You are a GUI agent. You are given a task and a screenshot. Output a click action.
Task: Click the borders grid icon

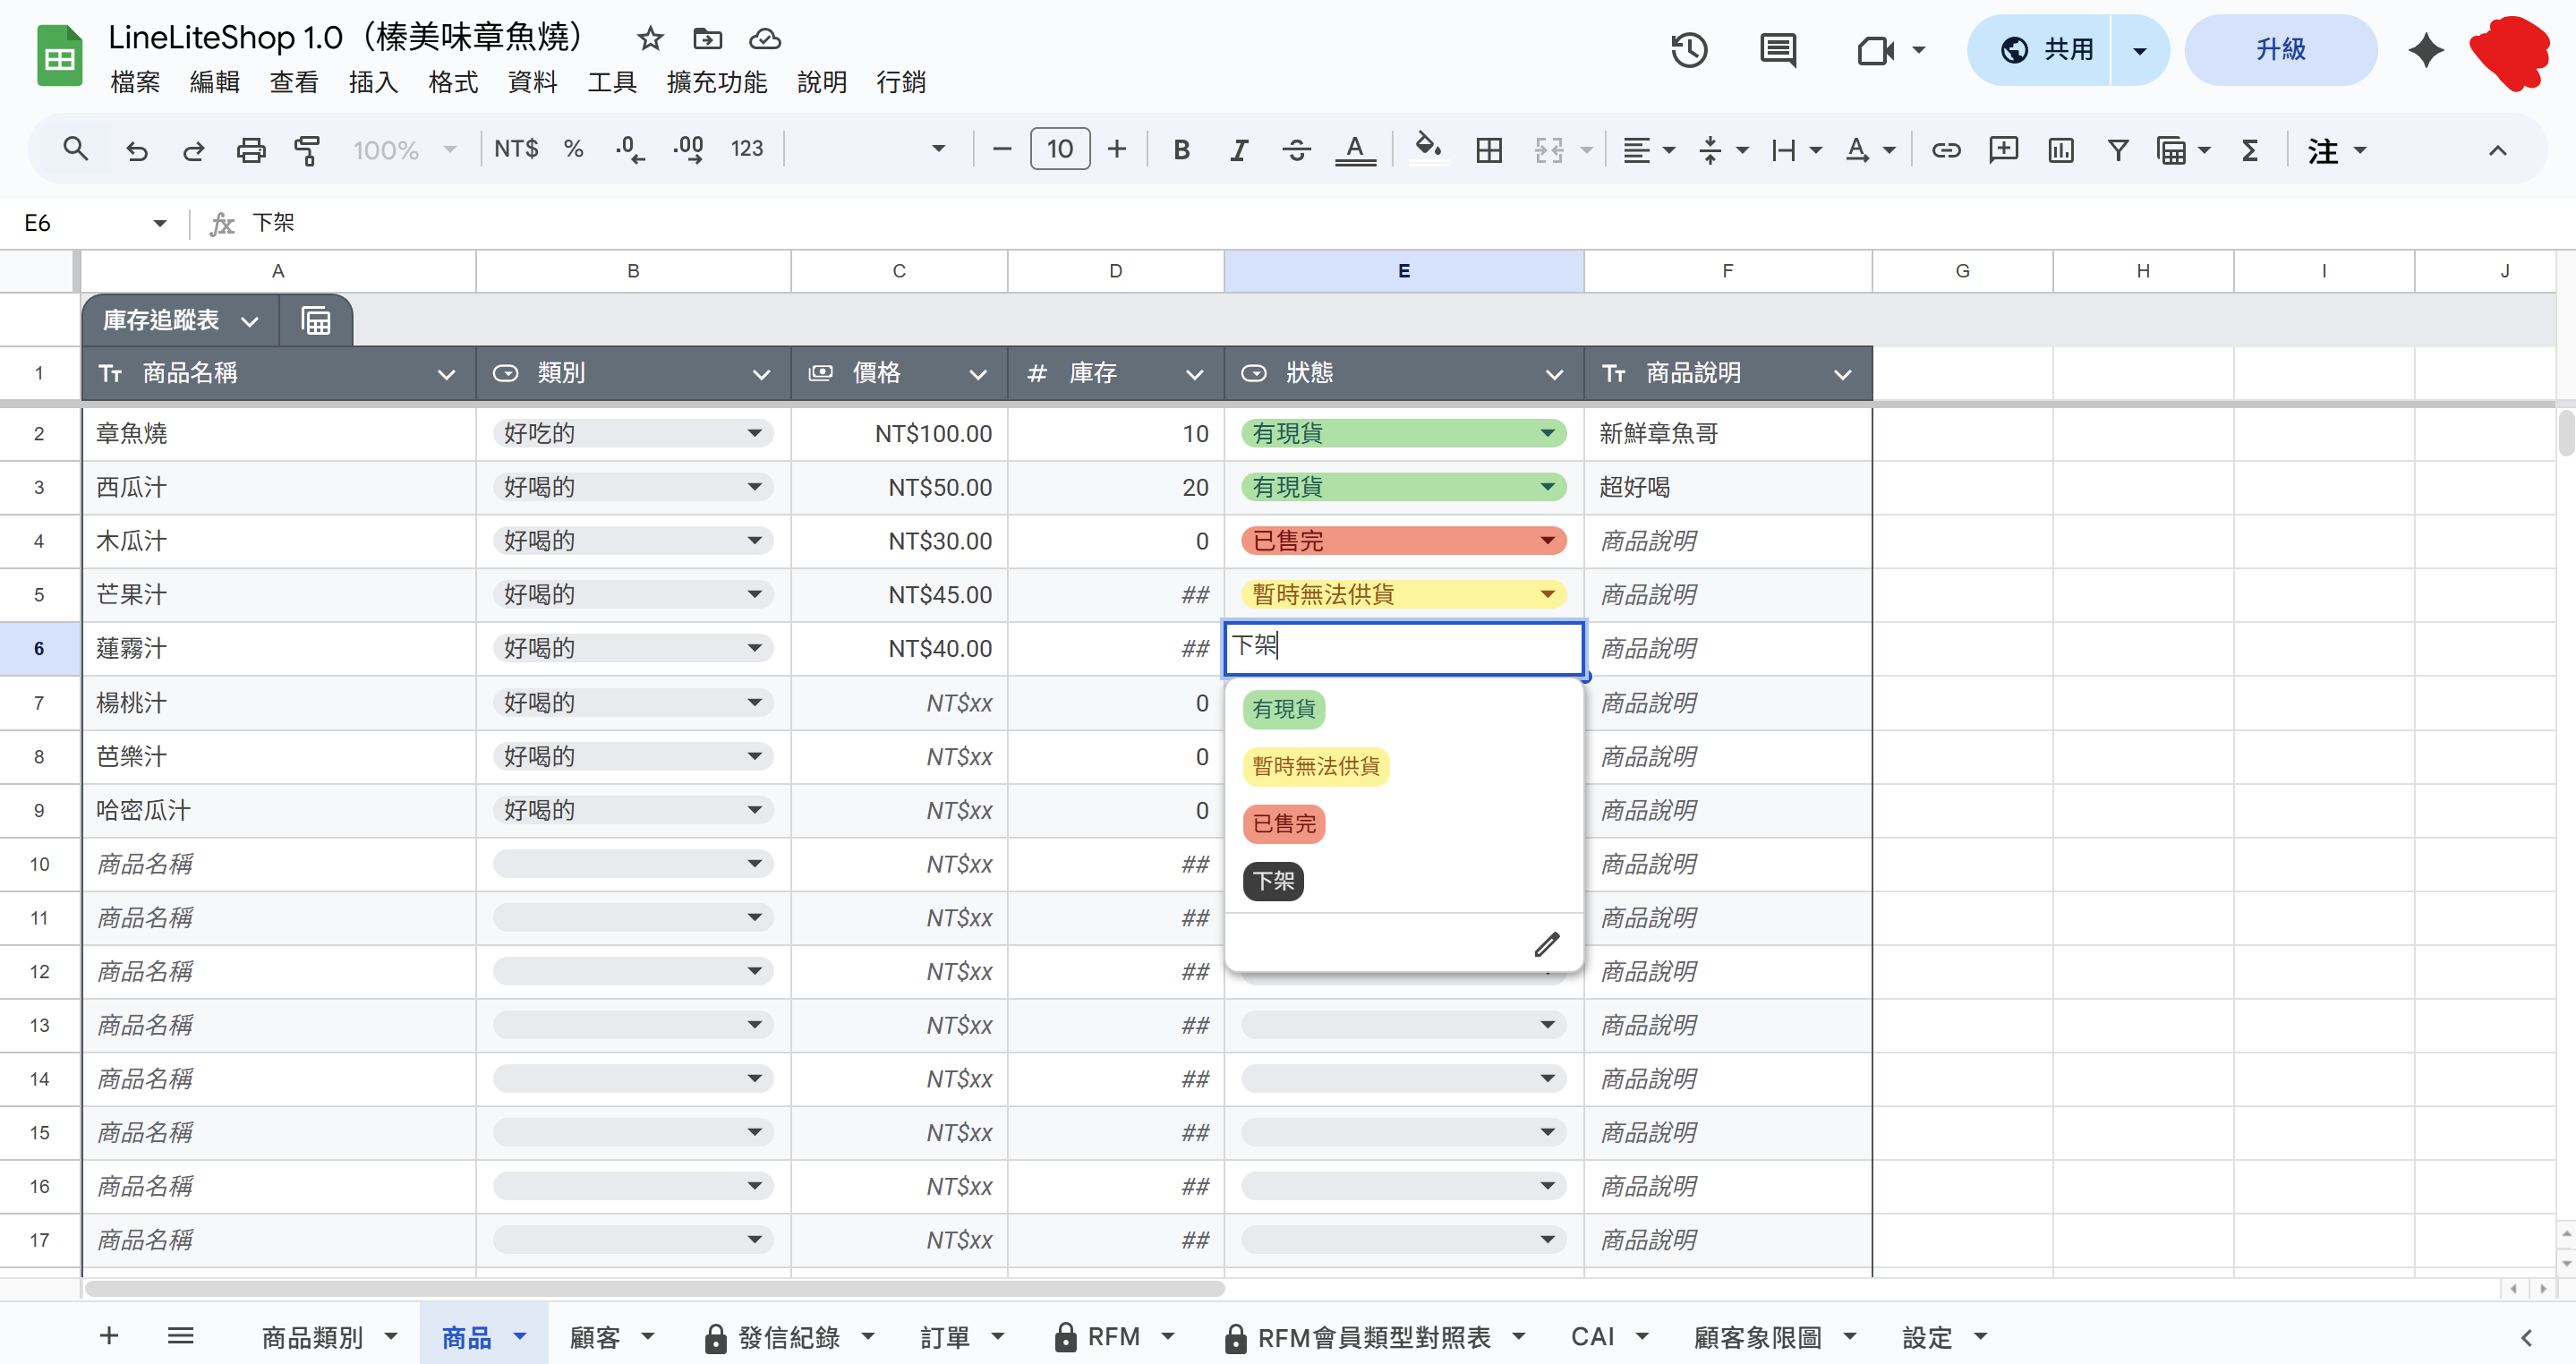tap(1488, 150)
